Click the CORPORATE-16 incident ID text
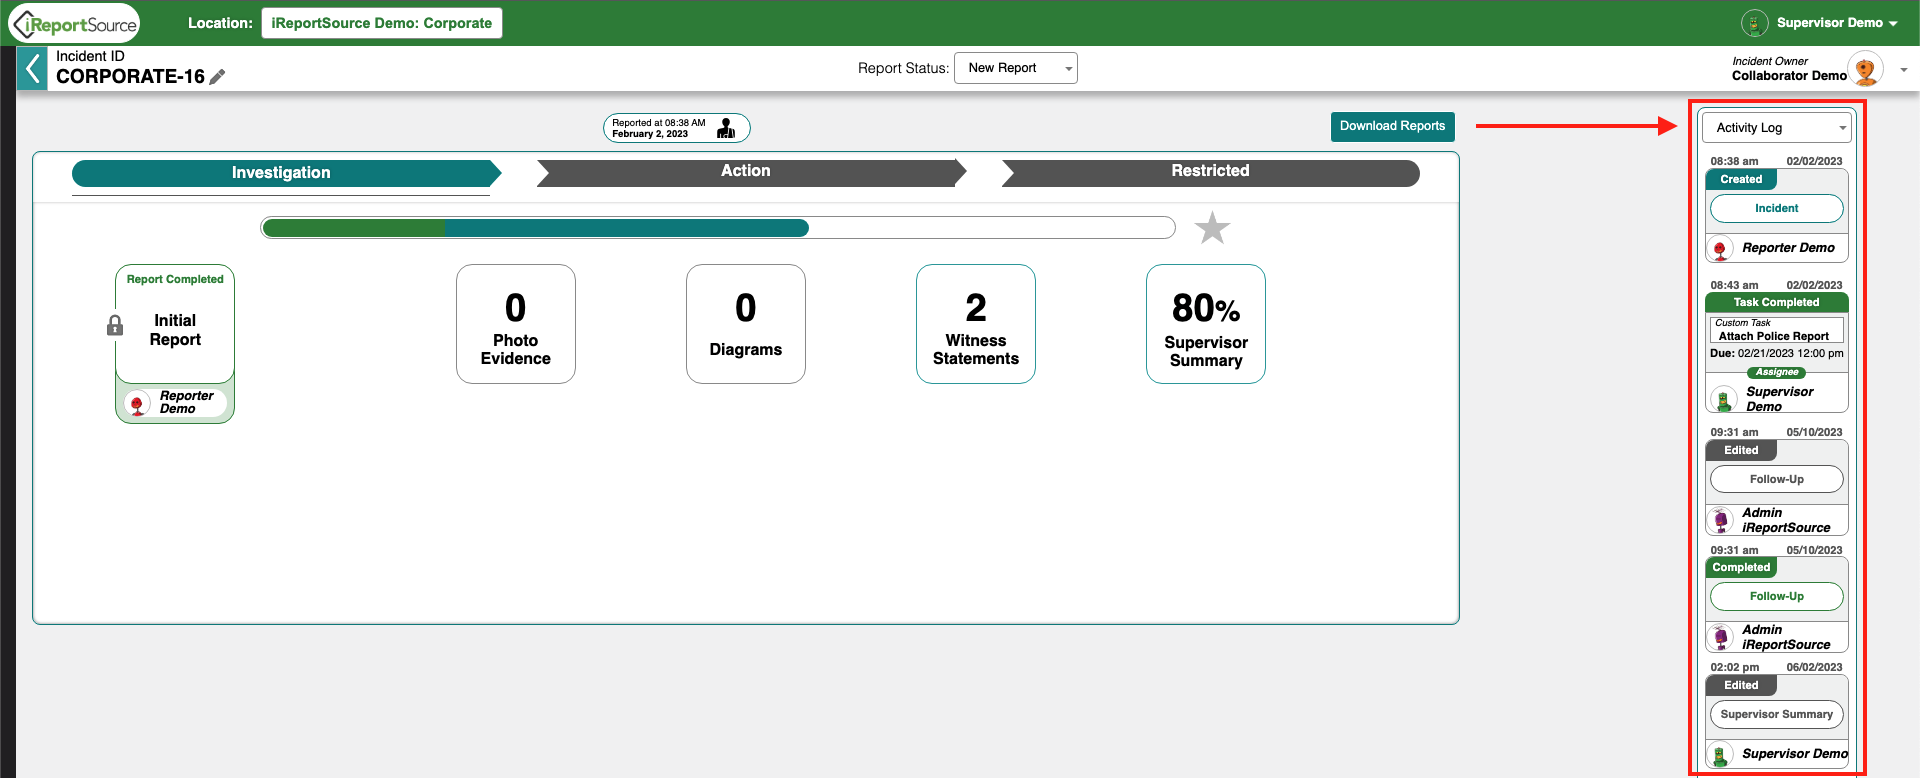This screenshot has height=778, width=1920. [130, 77]
